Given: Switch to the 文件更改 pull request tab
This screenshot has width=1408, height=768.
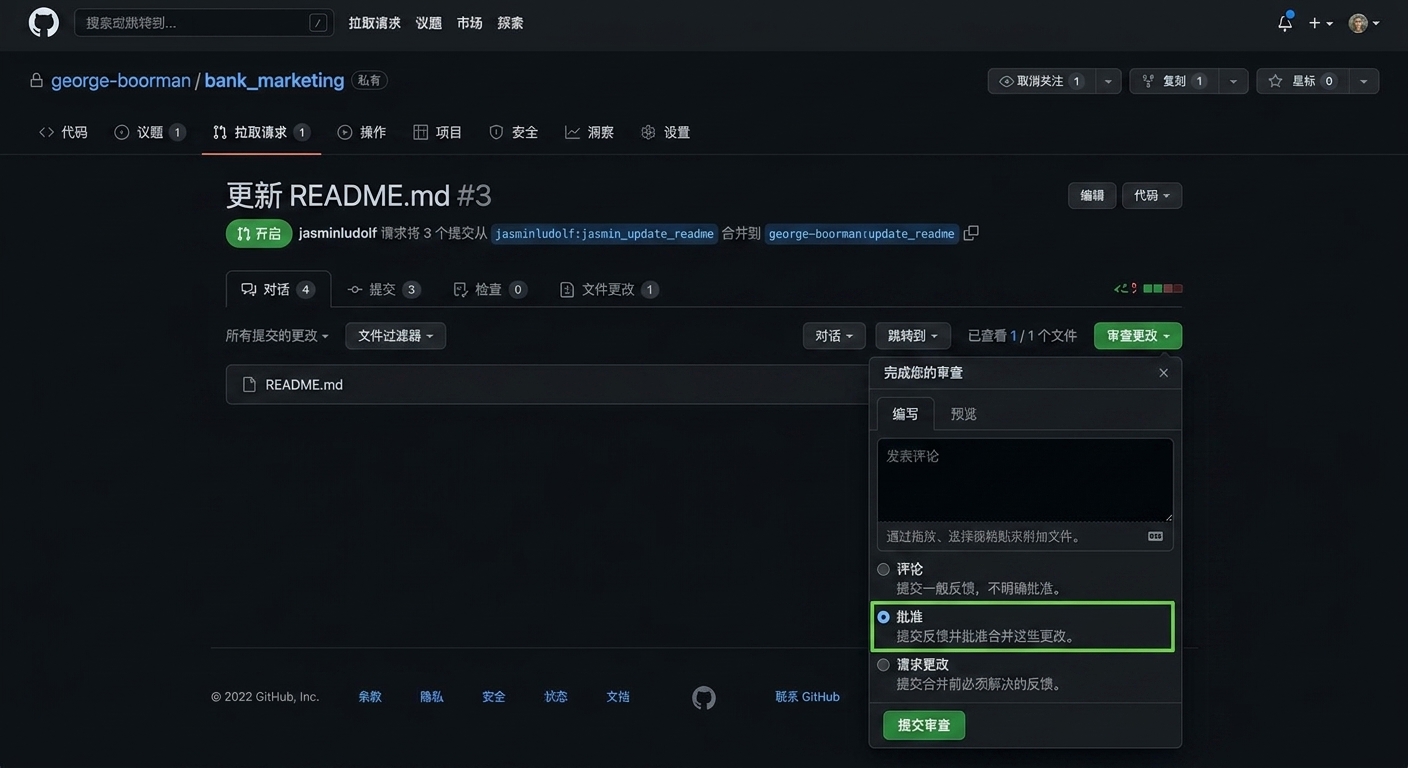Looking at the screenshot, I should [609, 289].
